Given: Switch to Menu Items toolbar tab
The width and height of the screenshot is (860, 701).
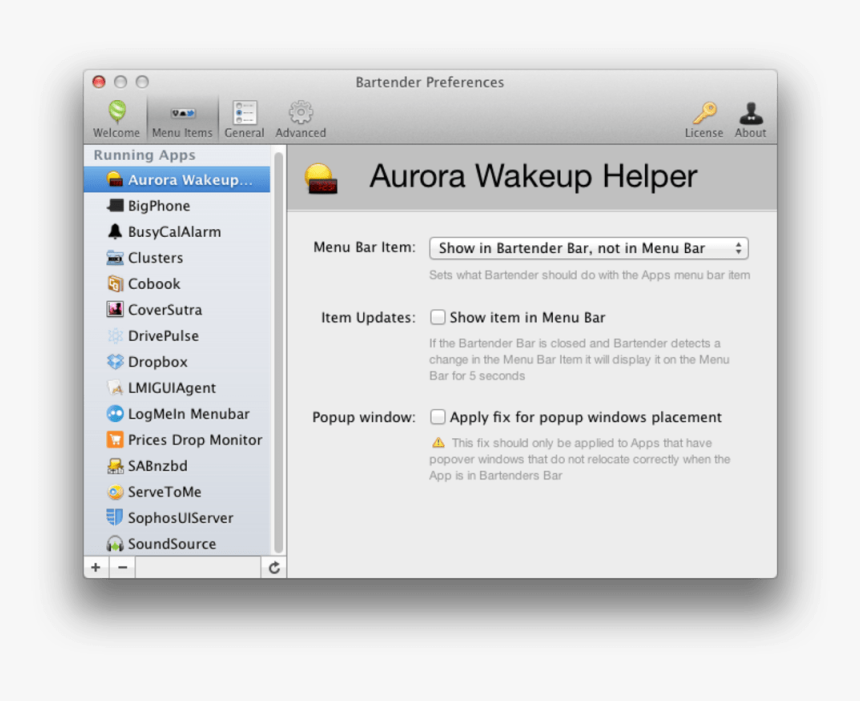Looking at the screenshot, I should coord(182,119).
